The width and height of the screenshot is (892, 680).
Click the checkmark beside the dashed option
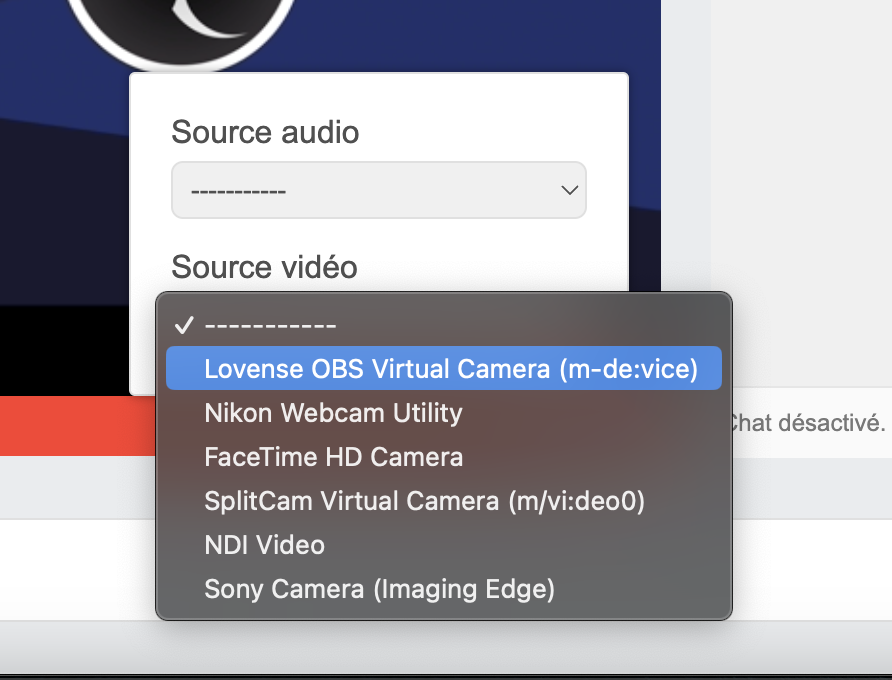tap(183, 326)
